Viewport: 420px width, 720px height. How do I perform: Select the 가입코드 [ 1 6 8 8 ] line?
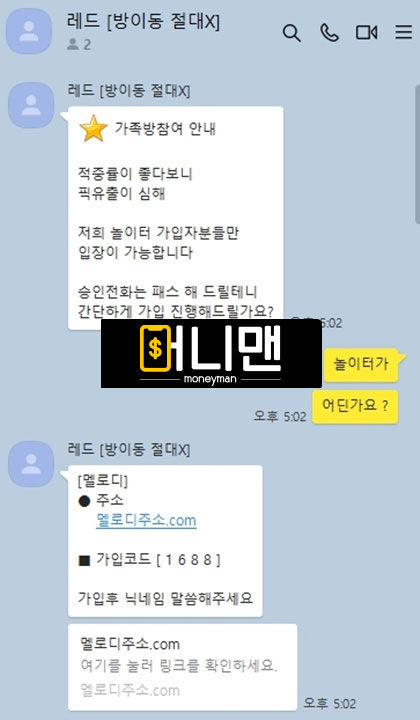click(x=150, y=559)
